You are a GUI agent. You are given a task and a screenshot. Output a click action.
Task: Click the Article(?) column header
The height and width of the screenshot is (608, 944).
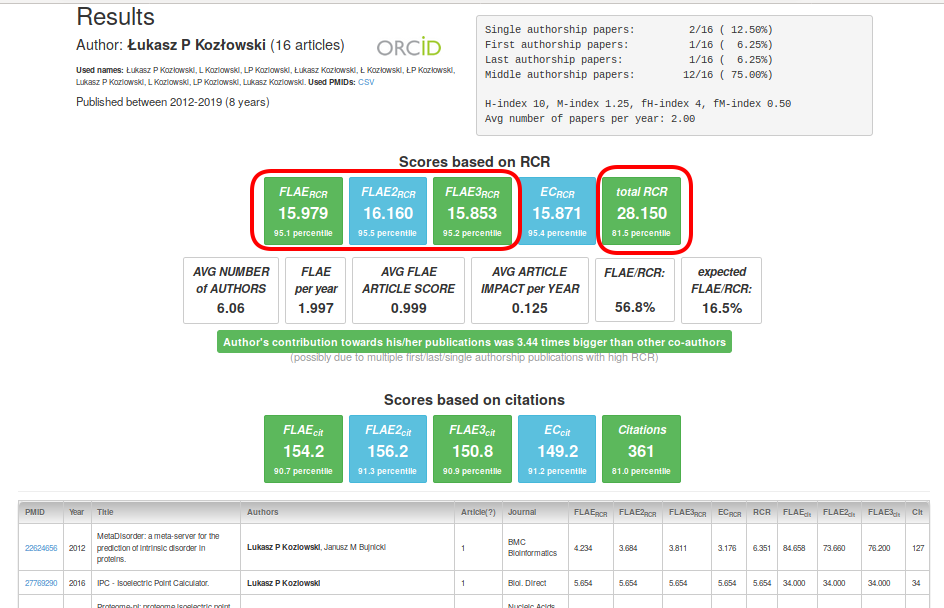[477, 512]
